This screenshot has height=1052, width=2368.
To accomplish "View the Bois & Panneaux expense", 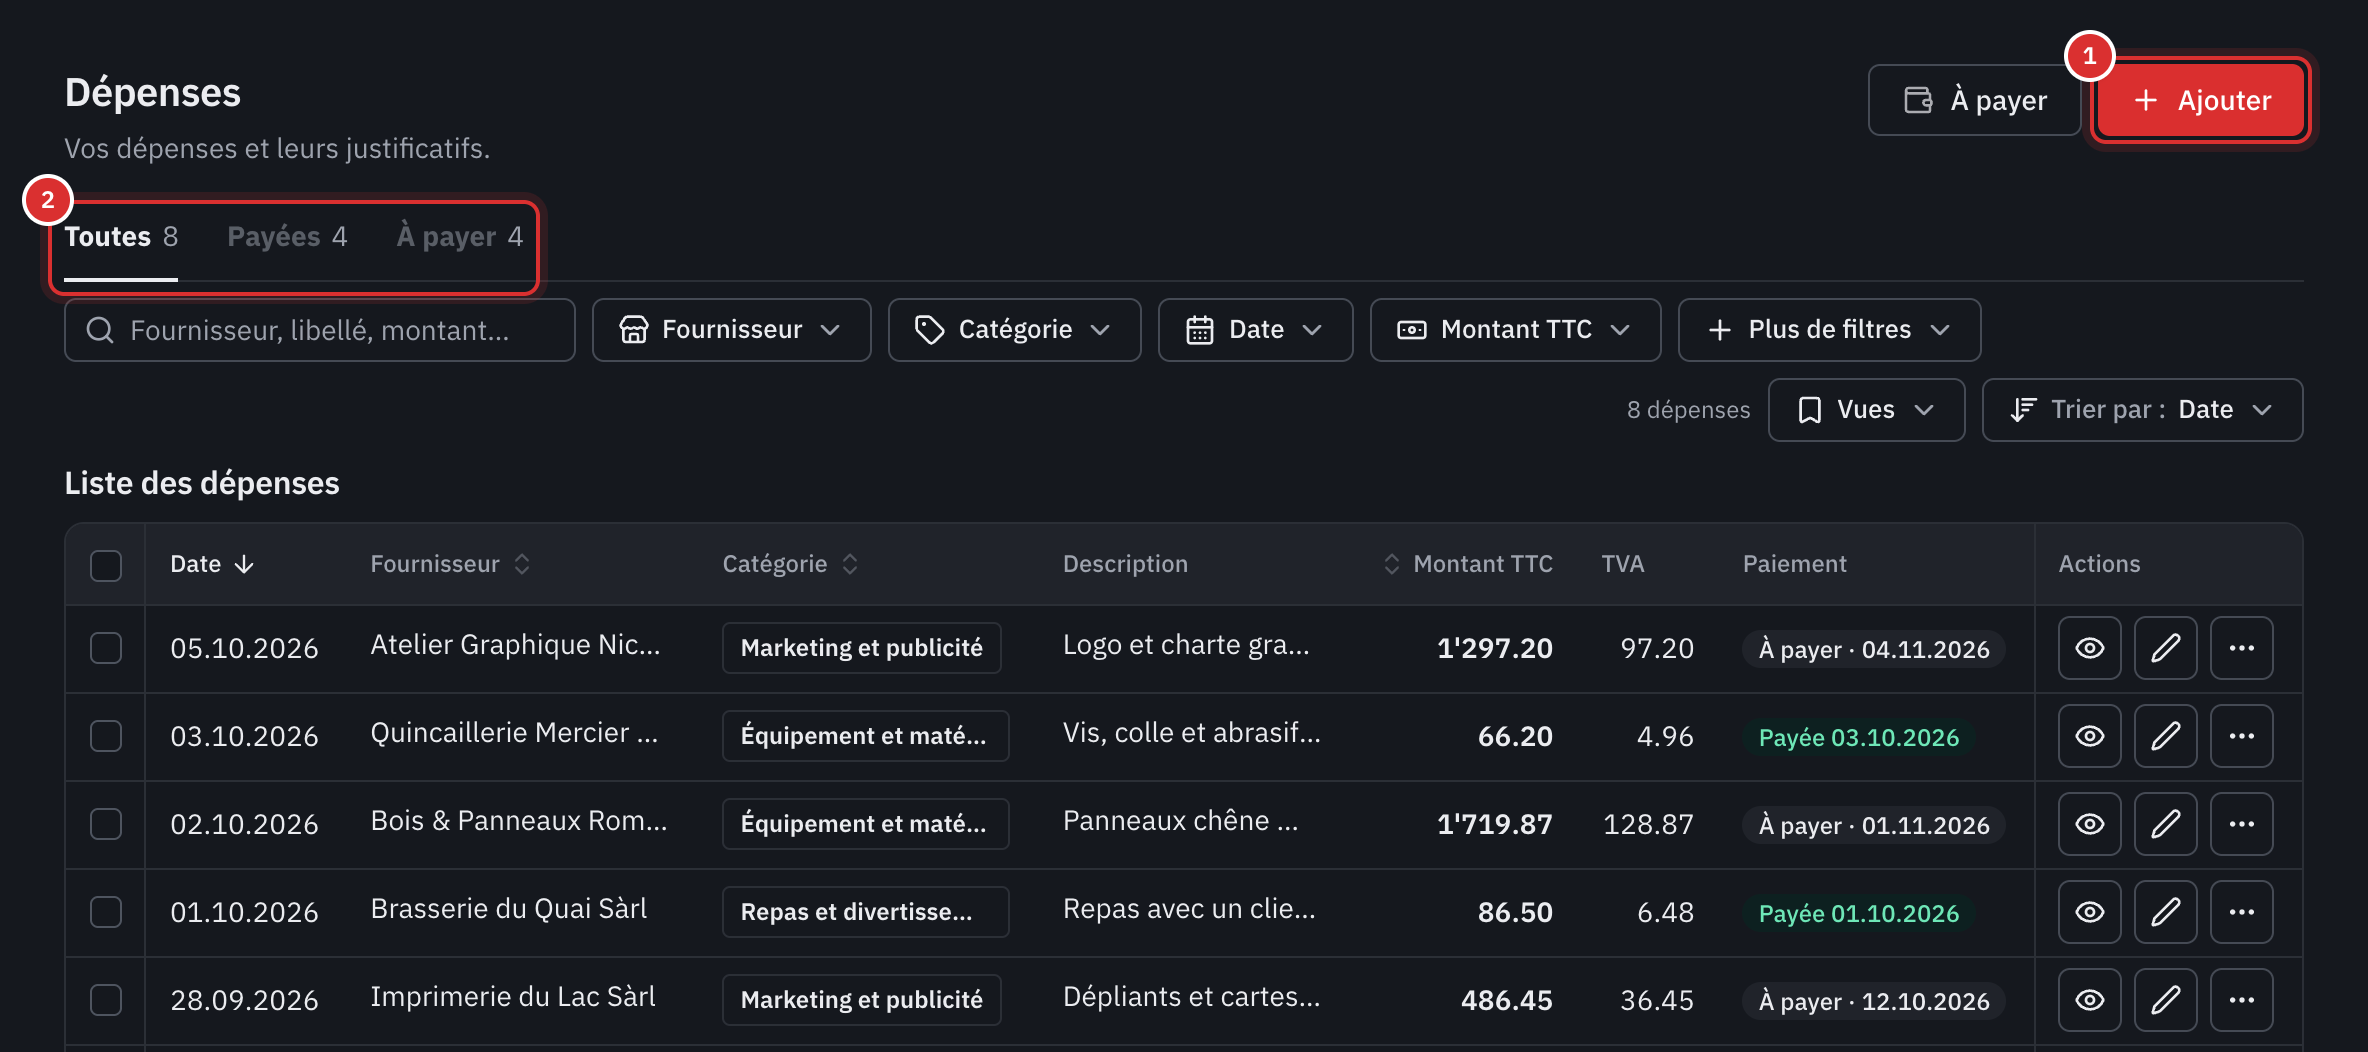I will point(2089,824).
